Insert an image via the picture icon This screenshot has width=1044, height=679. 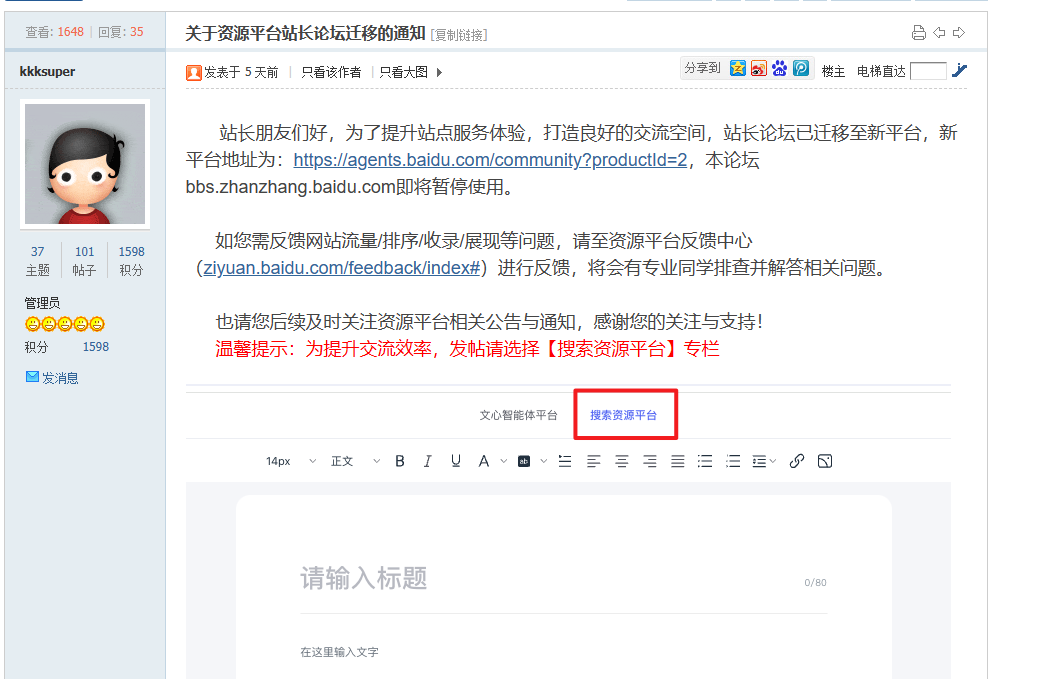[825, 461]
